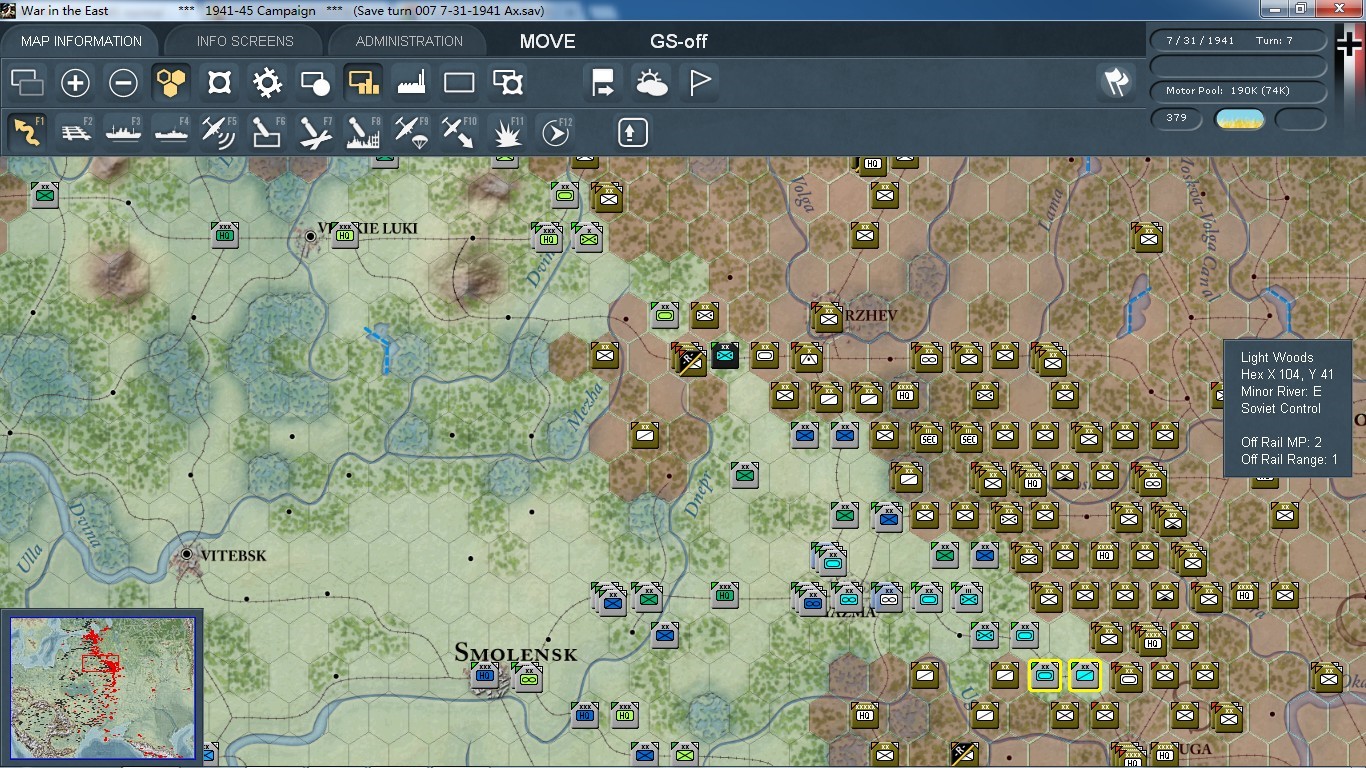Click the pennant flag outline icon

coord(700,83)
